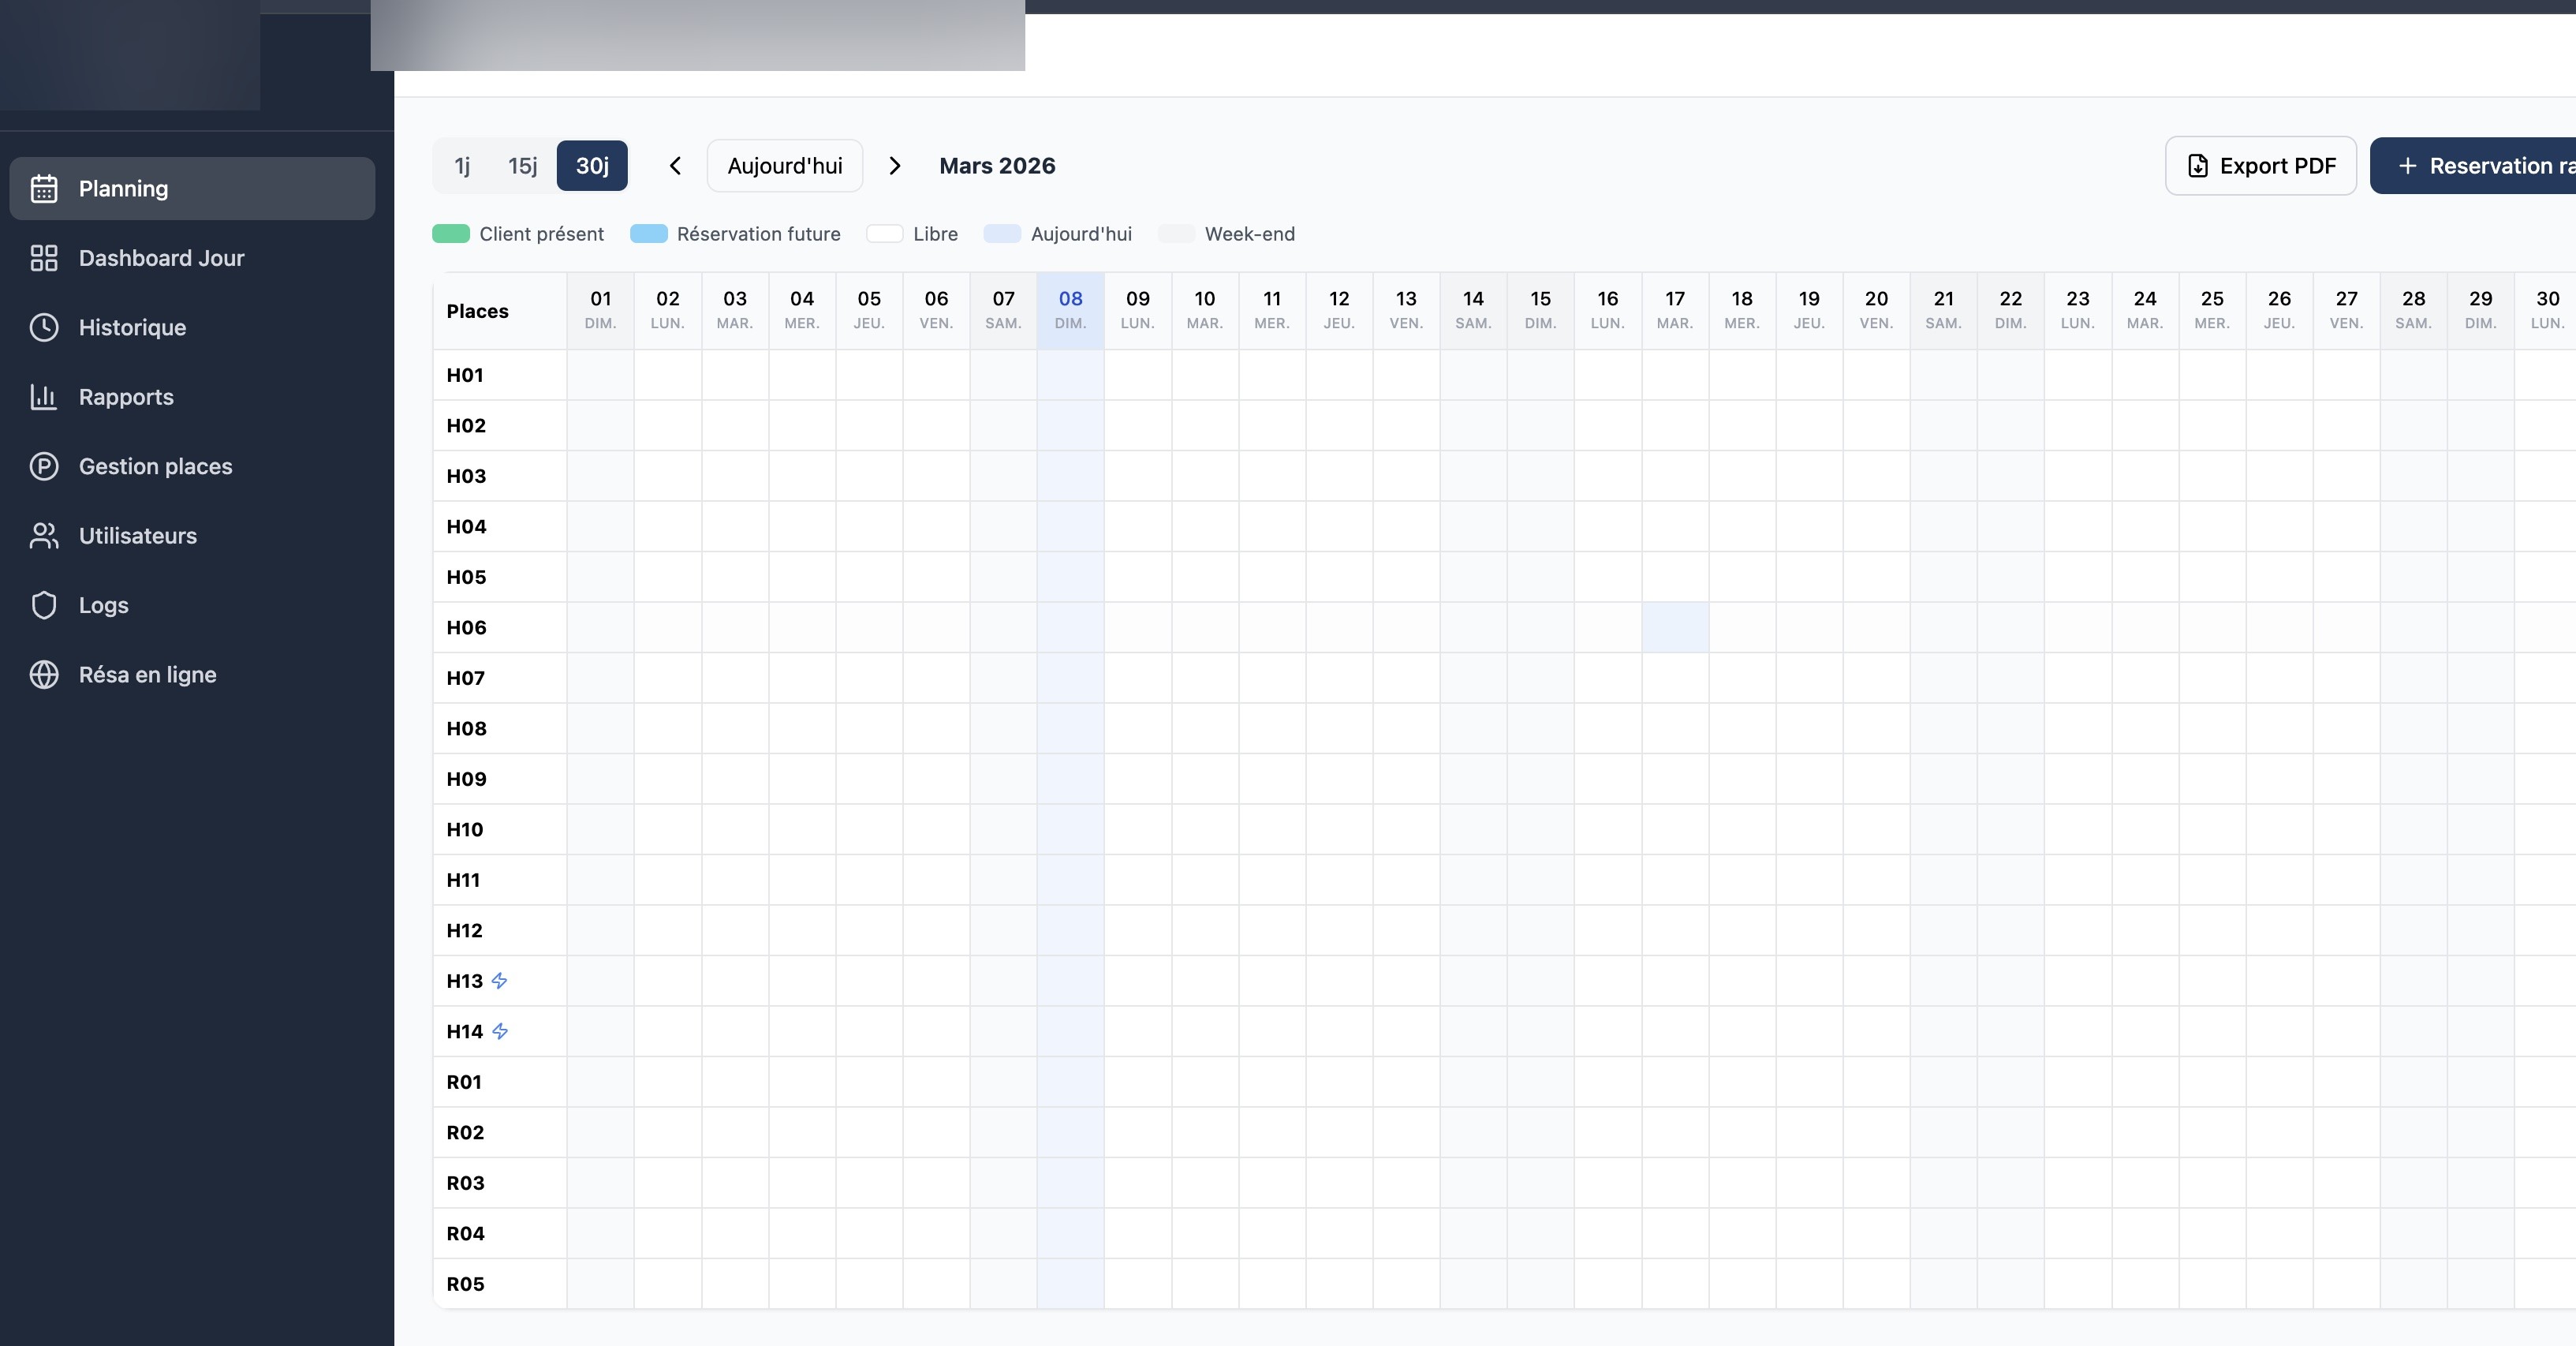Viewport: 2576px width, 1346px height.
Task: Export the planning as PDF
Action: 2260,166
